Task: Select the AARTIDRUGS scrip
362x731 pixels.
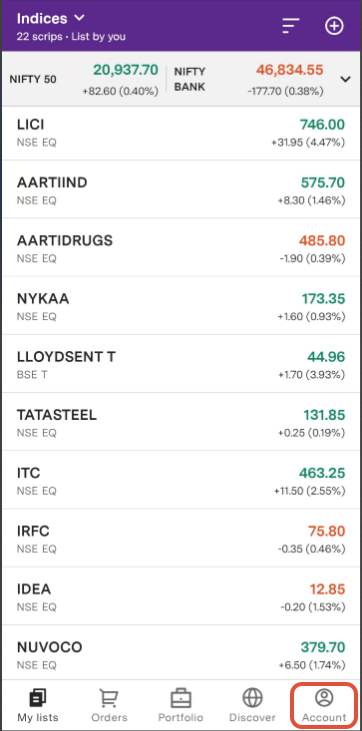Action: pyautogui.click(x=181, y=249)
